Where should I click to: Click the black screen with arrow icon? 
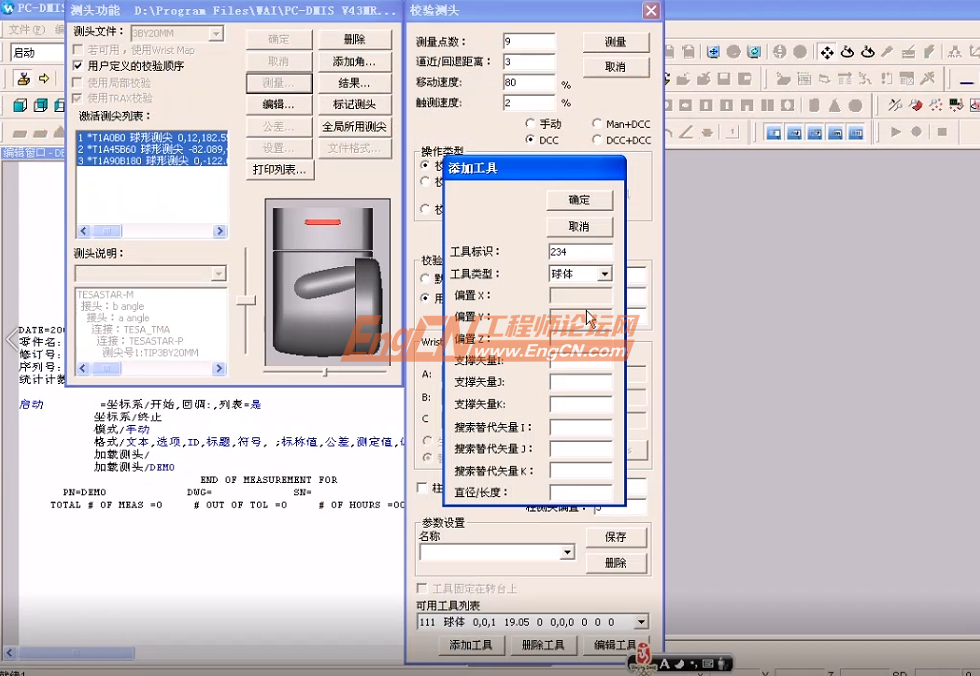click(x=956, y=105)
